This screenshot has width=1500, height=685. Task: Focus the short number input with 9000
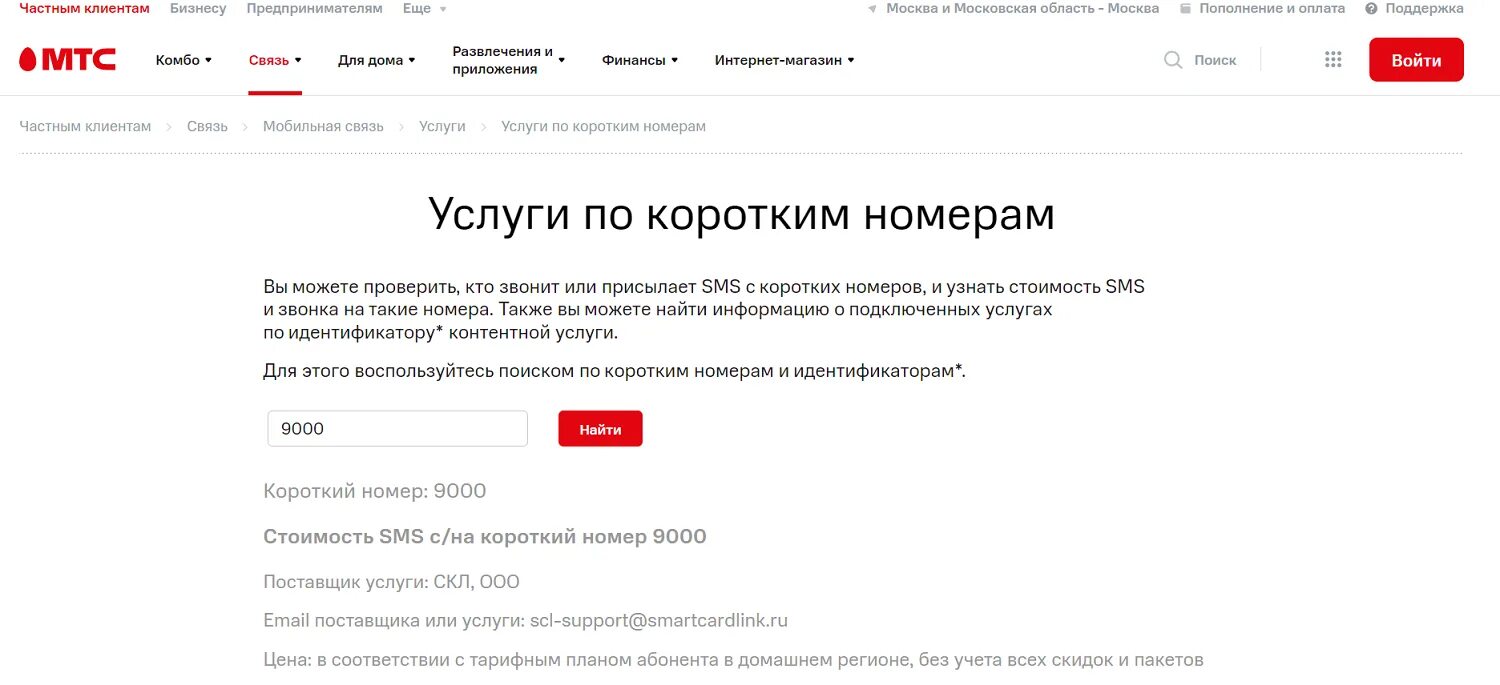[397, 429]
